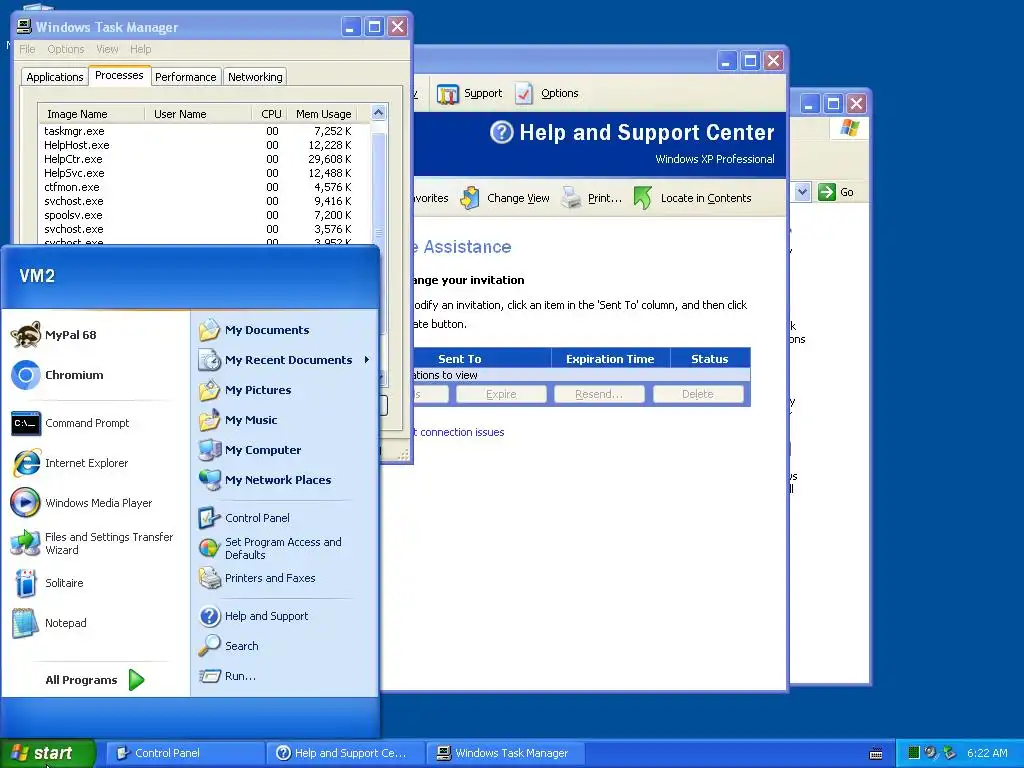Switch to Help and Support Center taskbar button
1024x768 pixels.
point(346,753)
